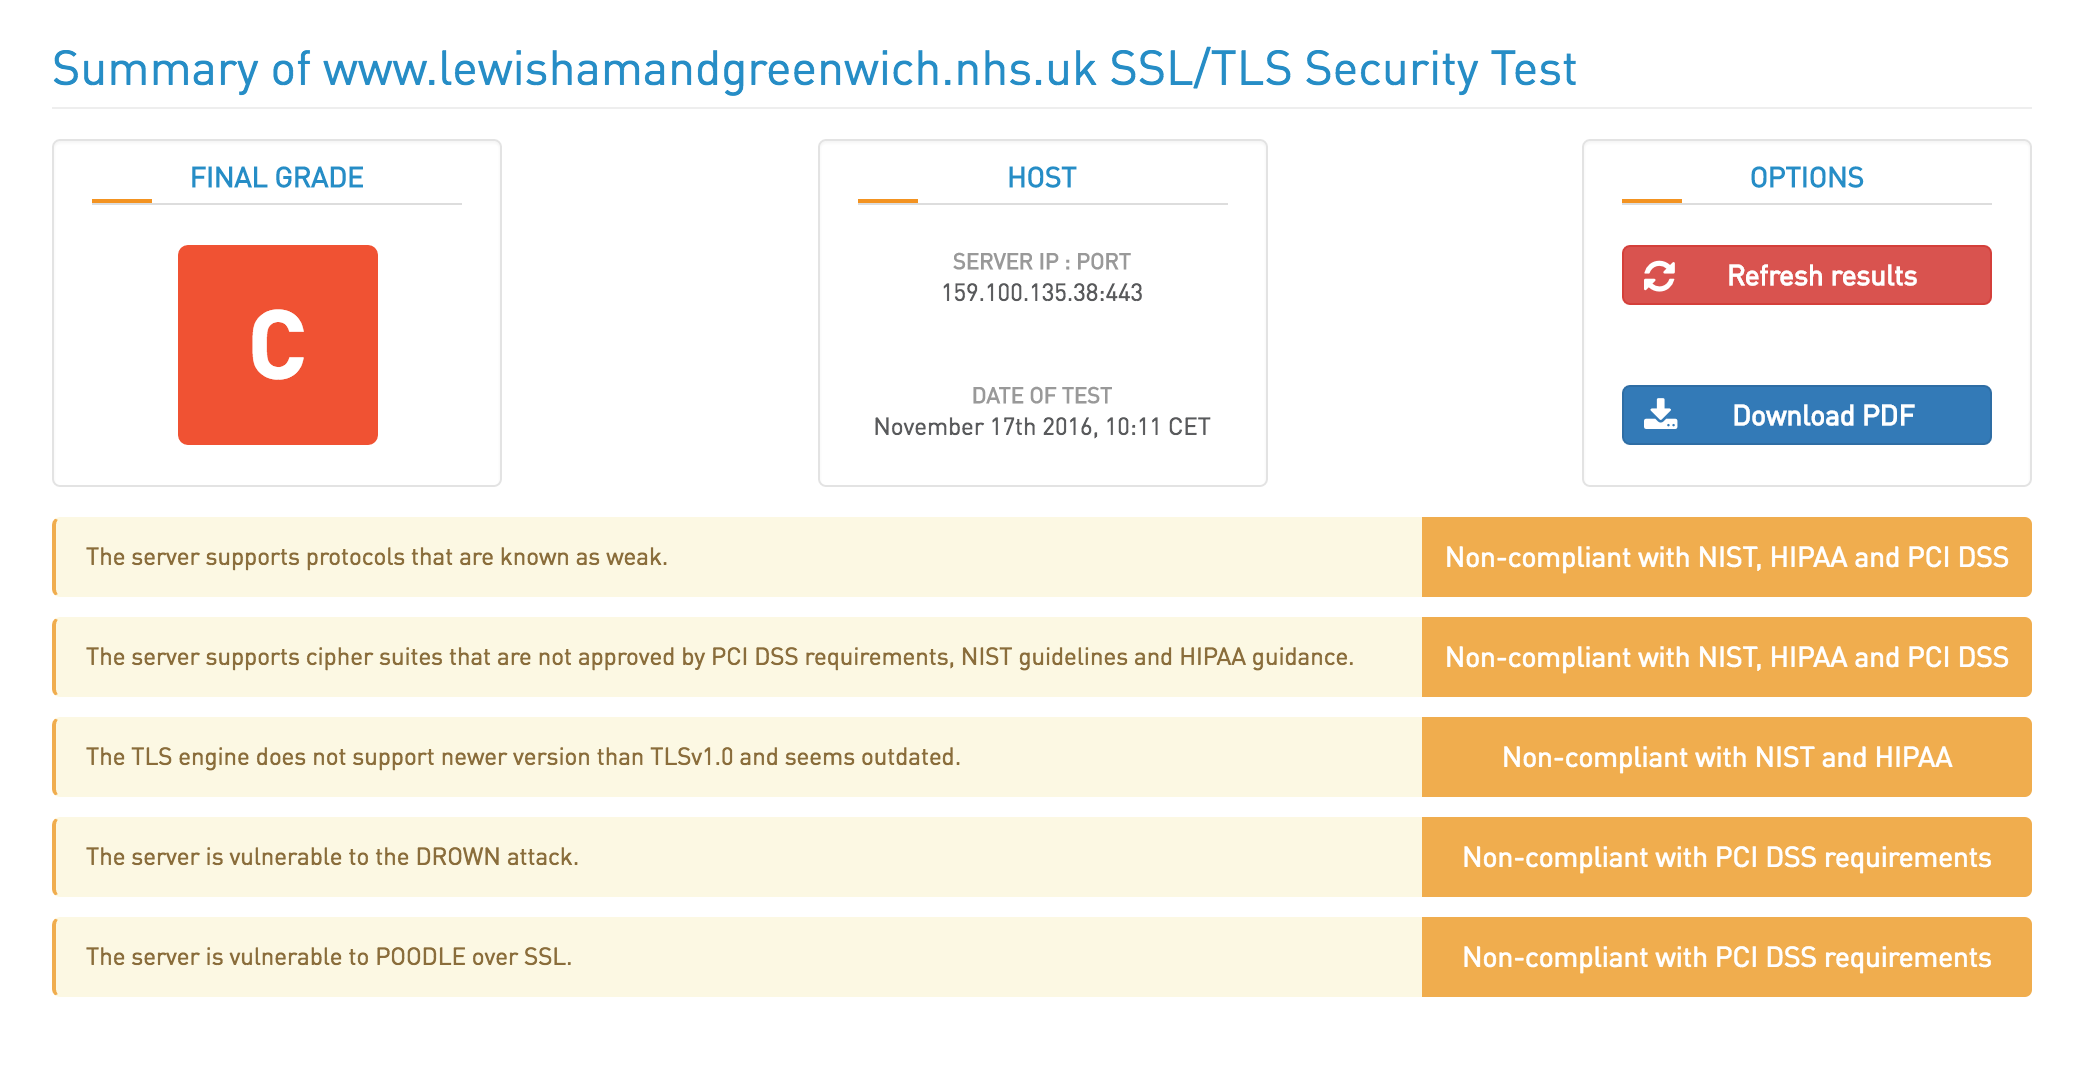Click the date of test value
Image resolution: width=2092 pixels, height=1066 pixels.
[x=1042, y=427]
